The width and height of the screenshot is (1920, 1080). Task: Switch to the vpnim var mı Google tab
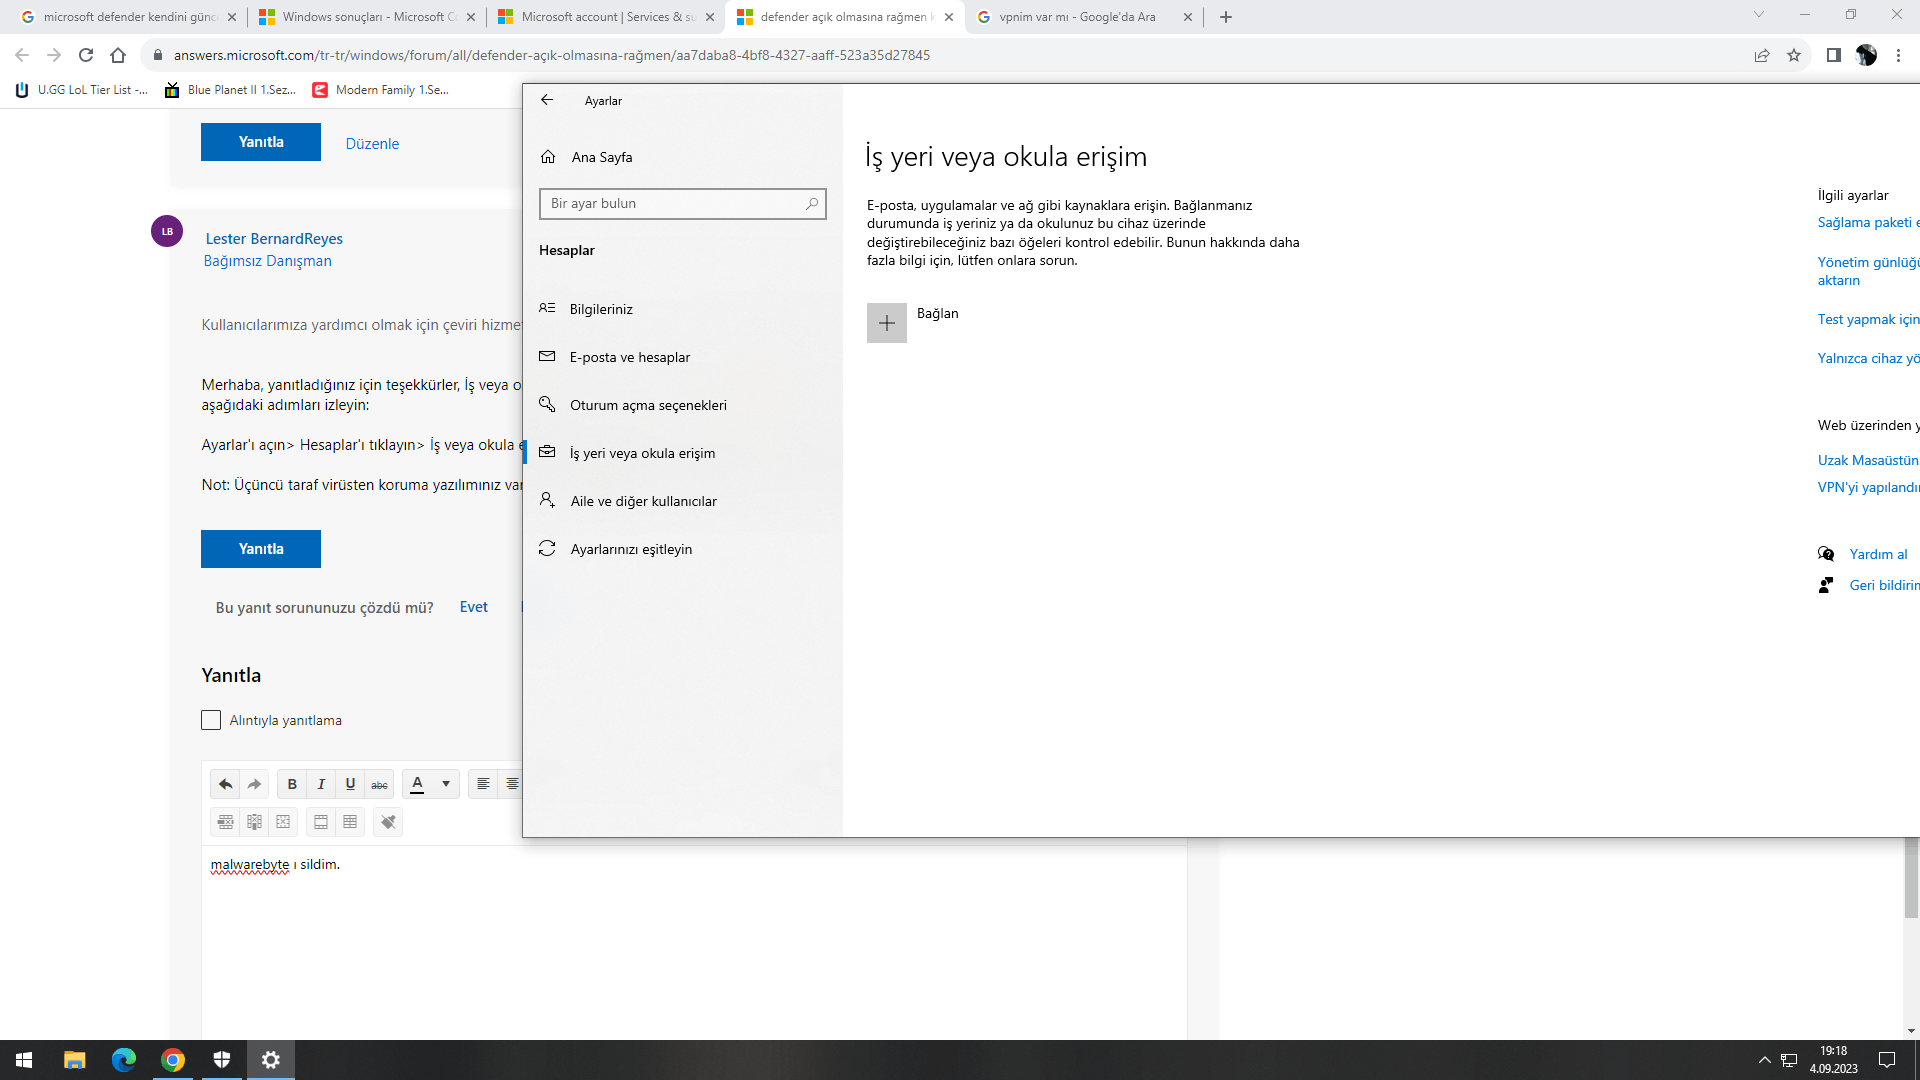[1077, 17]
